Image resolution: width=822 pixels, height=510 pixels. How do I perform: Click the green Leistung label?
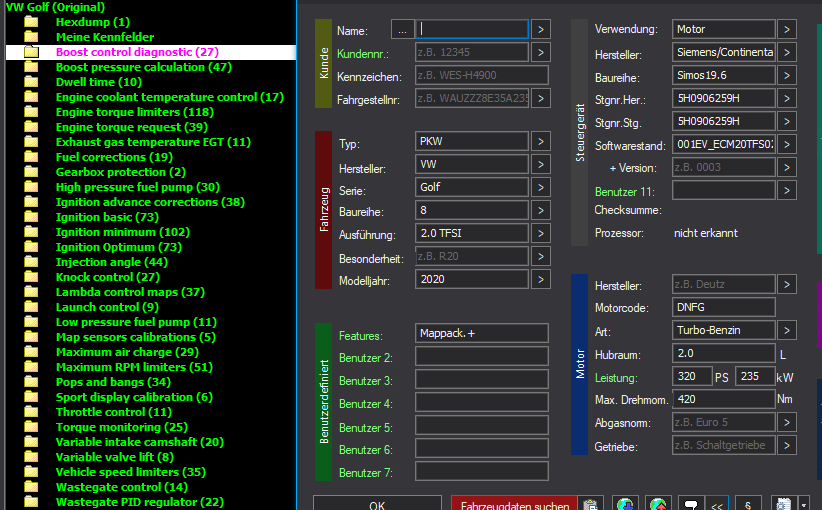pyautogui.click(x=616, y=378)
